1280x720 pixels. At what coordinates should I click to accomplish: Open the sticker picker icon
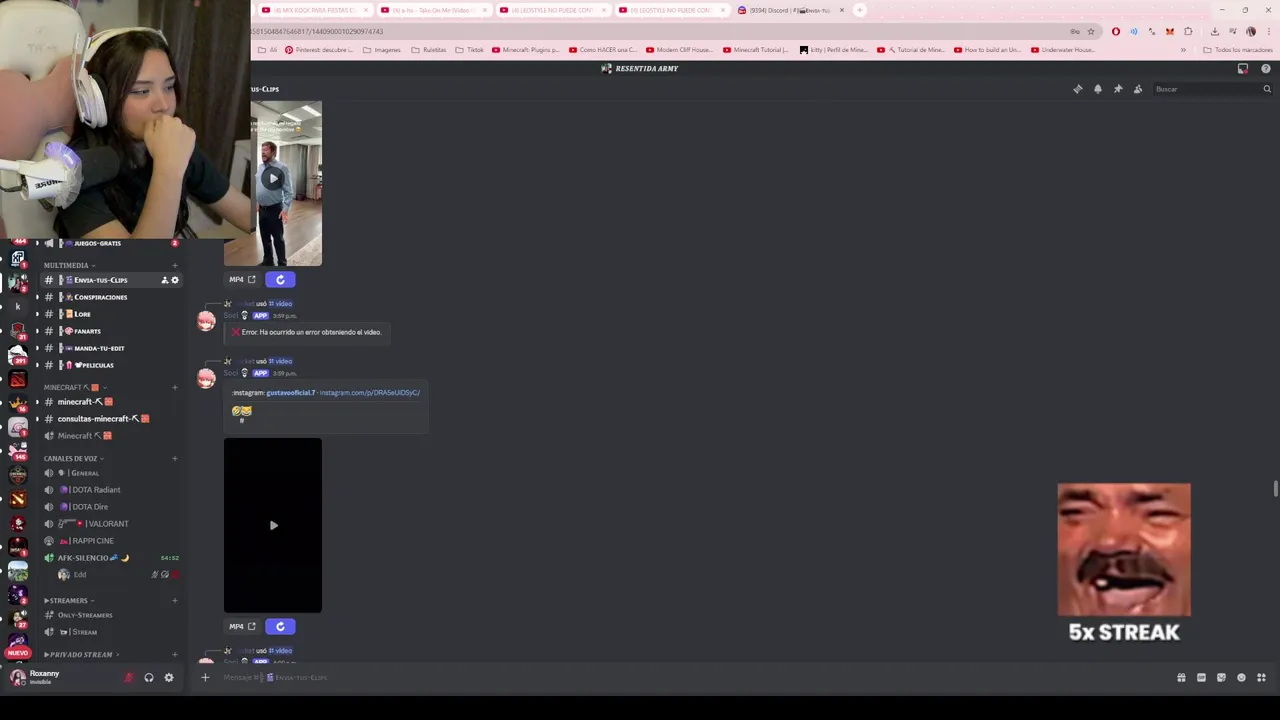coord(1221,677)
